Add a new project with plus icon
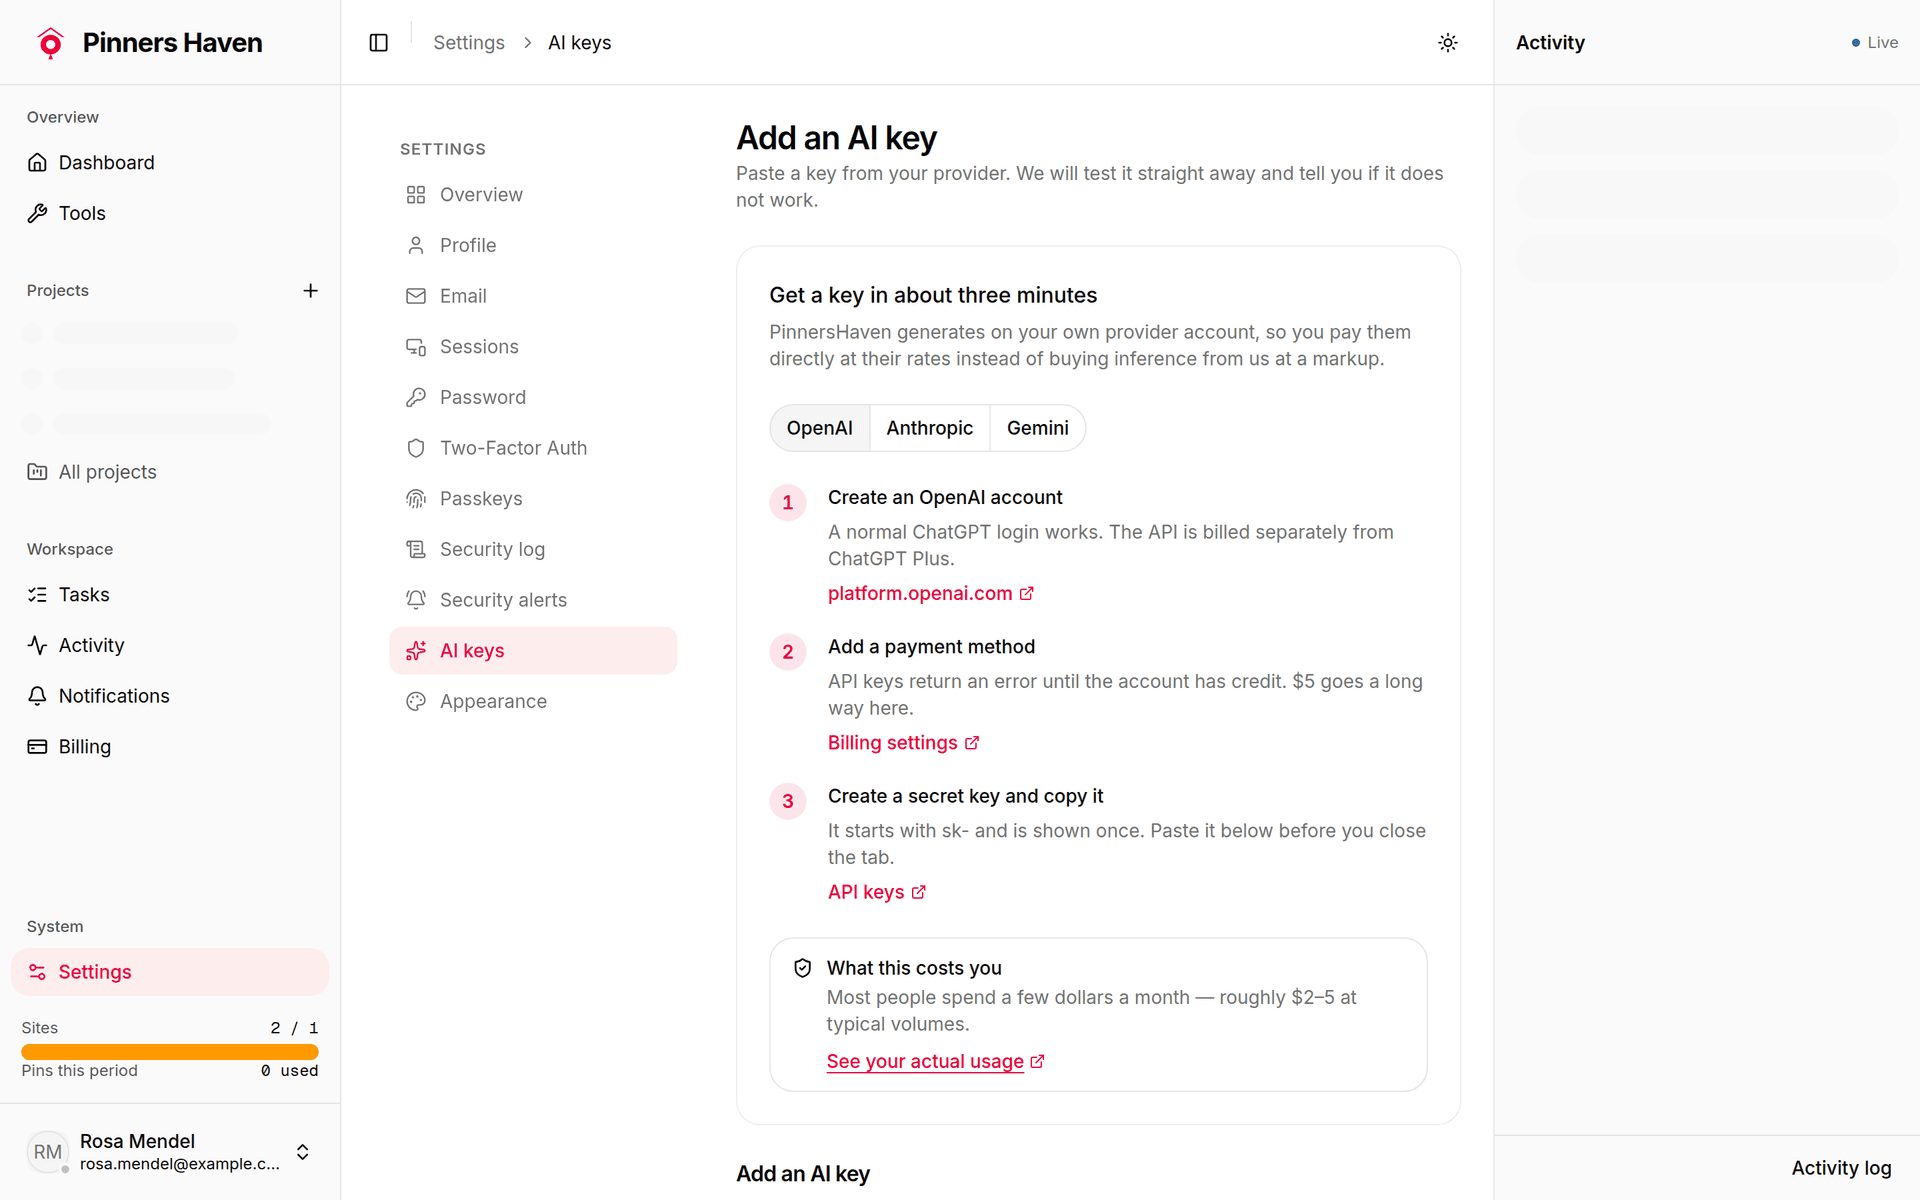Screen dimensions: 1920x1200 [310, 291]
